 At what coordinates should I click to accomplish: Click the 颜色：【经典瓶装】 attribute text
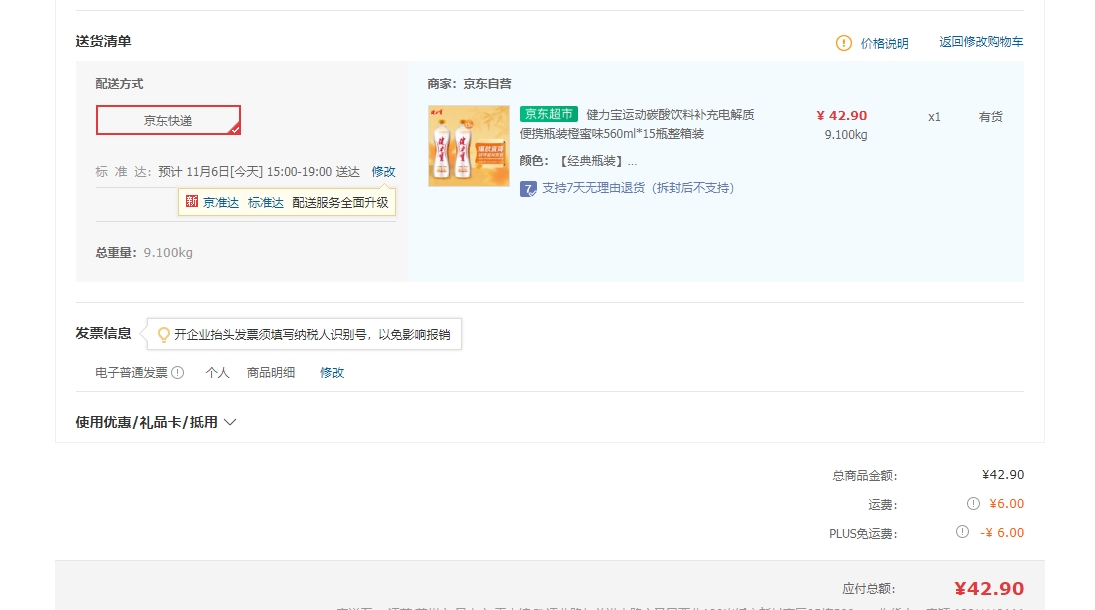click(x=578, y=161)
